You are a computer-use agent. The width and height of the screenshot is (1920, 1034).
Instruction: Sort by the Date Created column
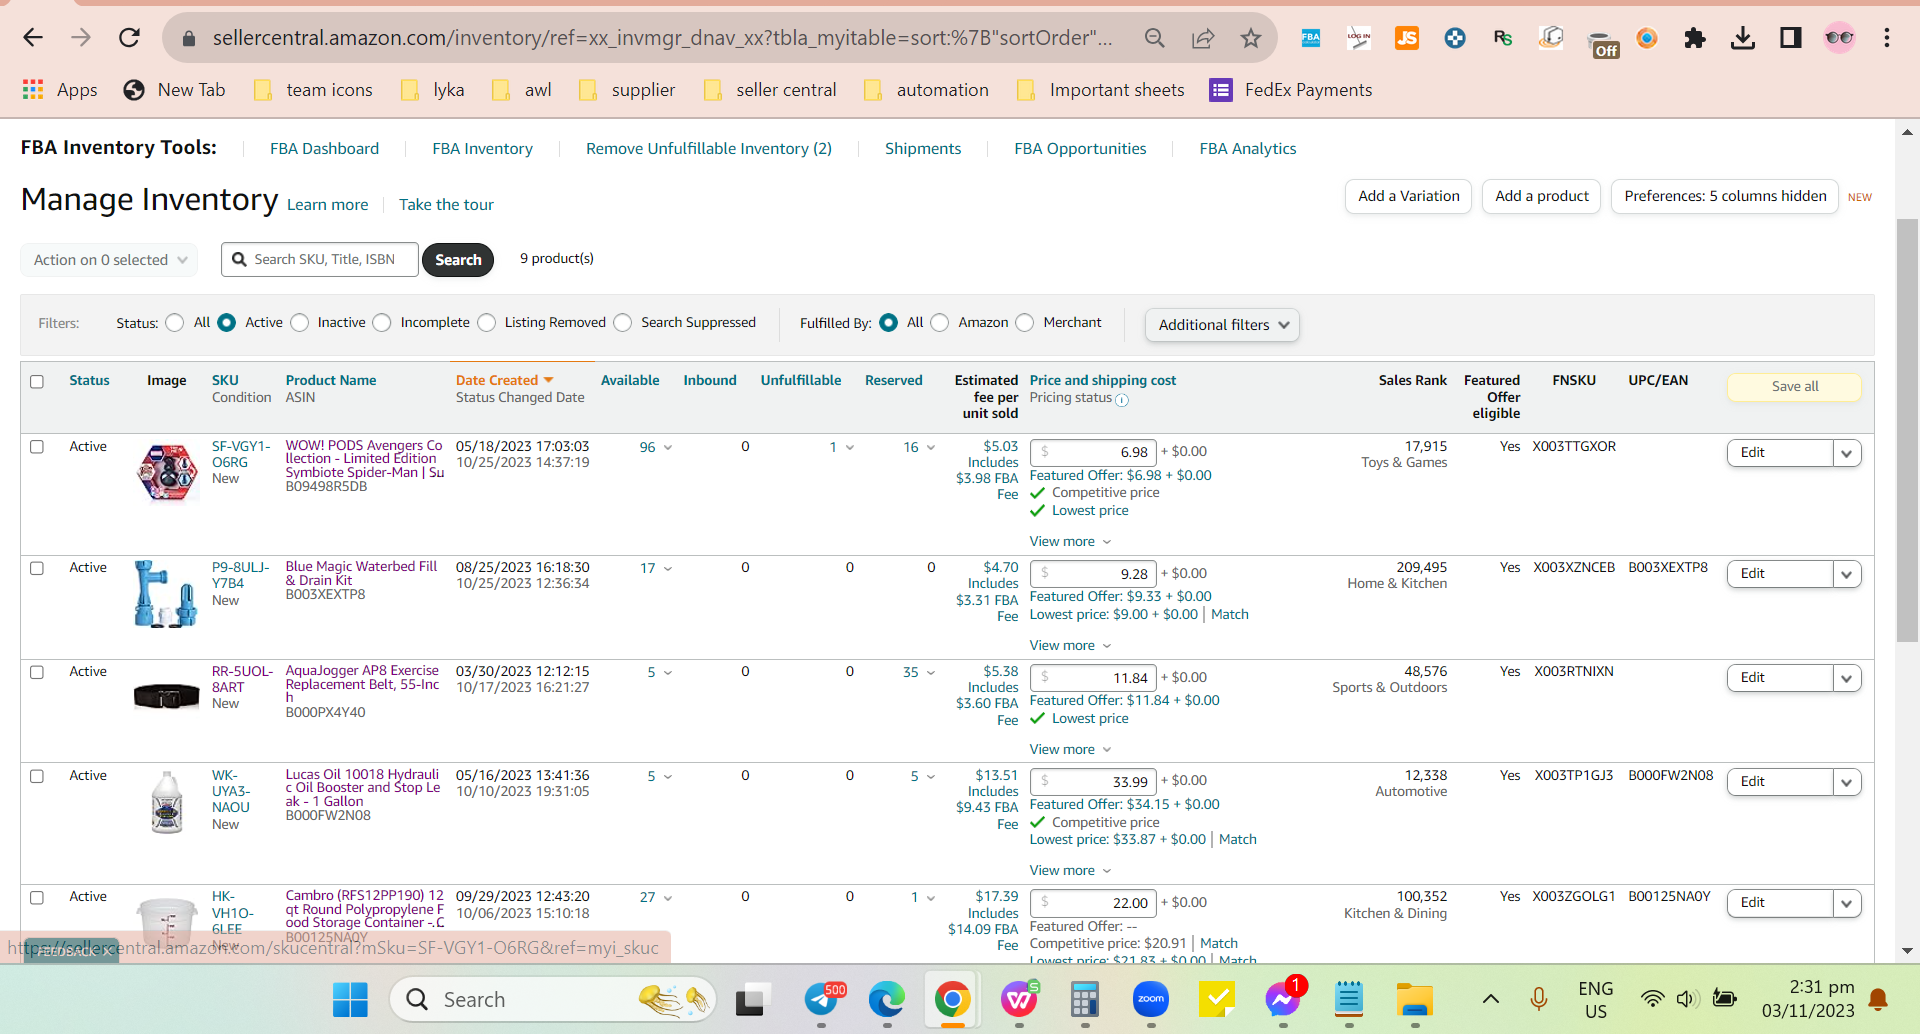[x=504, y=380]
